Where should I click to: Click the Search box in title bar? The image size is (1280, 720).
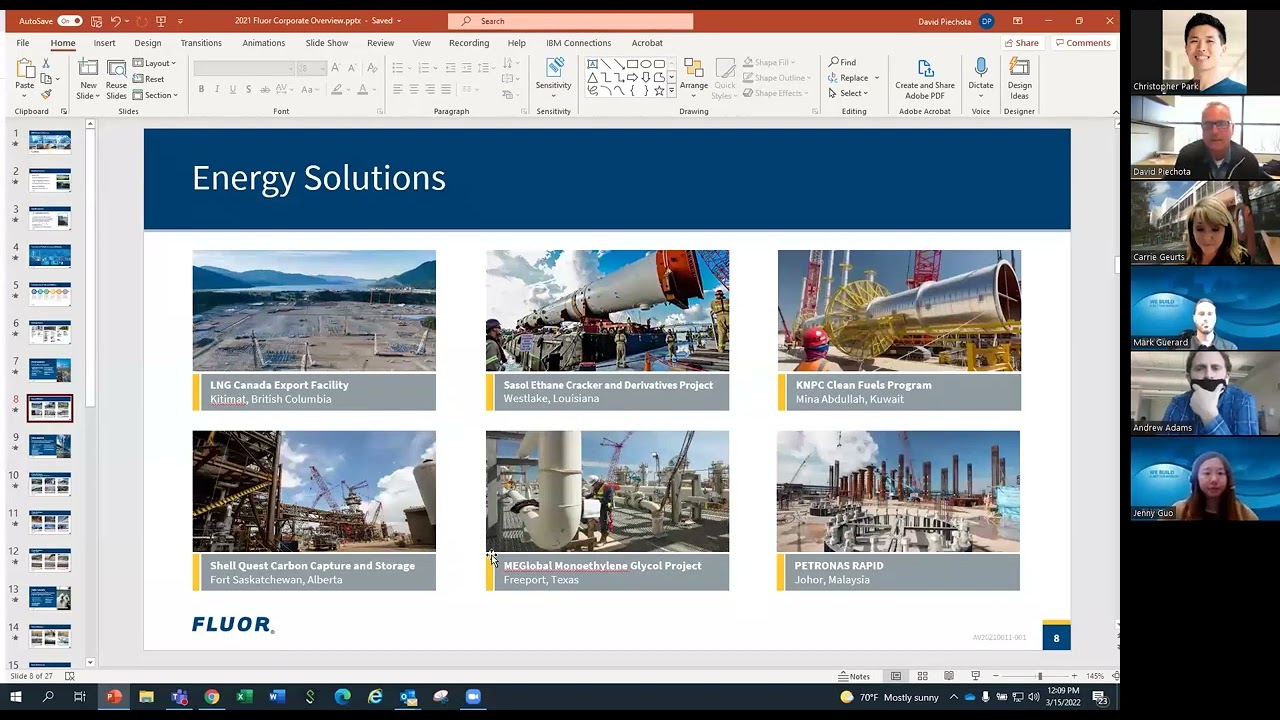click(570, 21)
